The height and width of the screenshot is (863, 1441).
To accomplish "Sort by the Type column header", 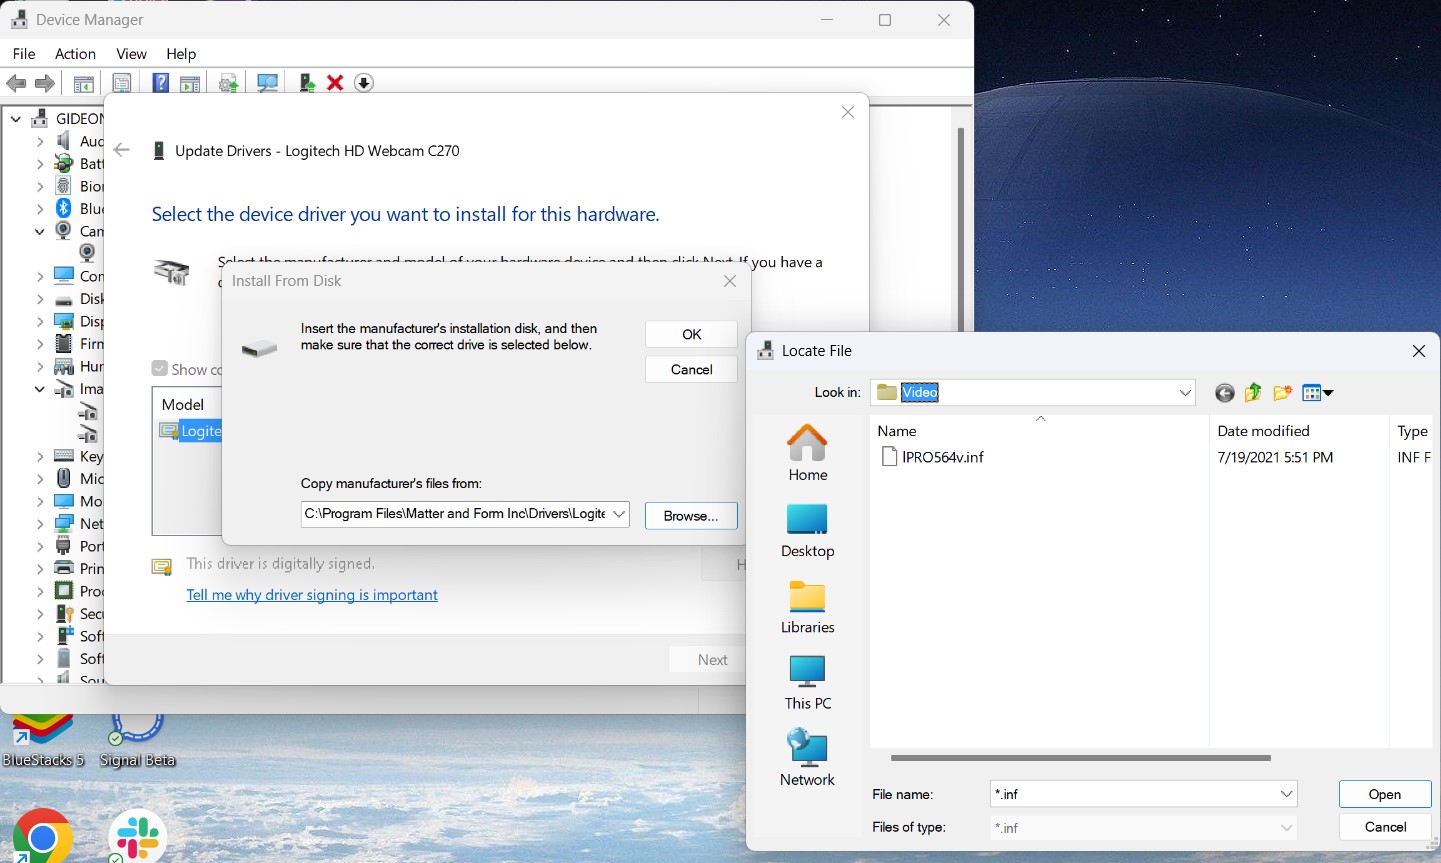I will (1412, 431).
